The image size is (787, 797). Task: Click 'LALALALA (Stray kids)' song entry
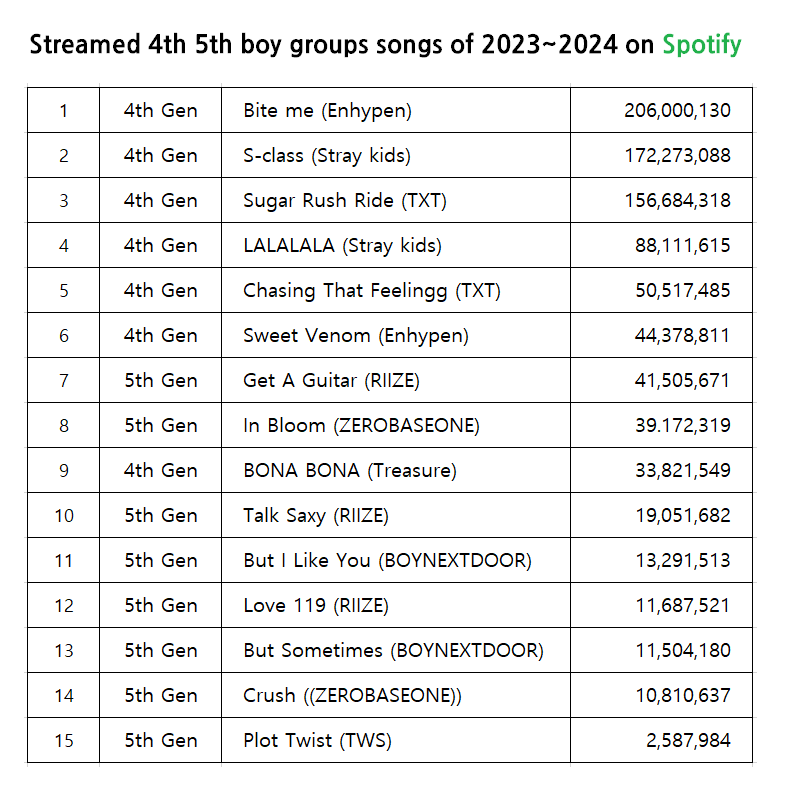342,246
